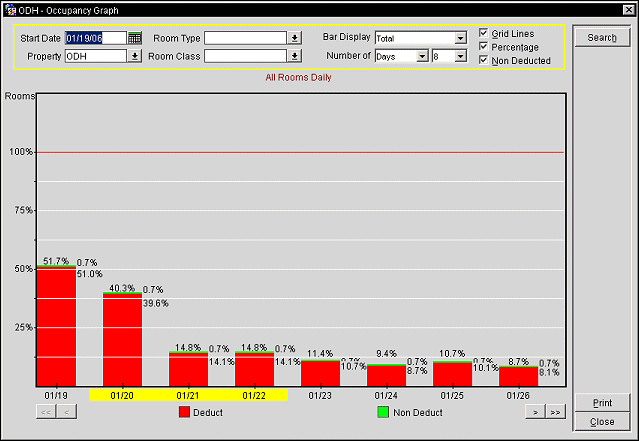Toggle the Grid Lines checkbox

[x=485, y=33]
